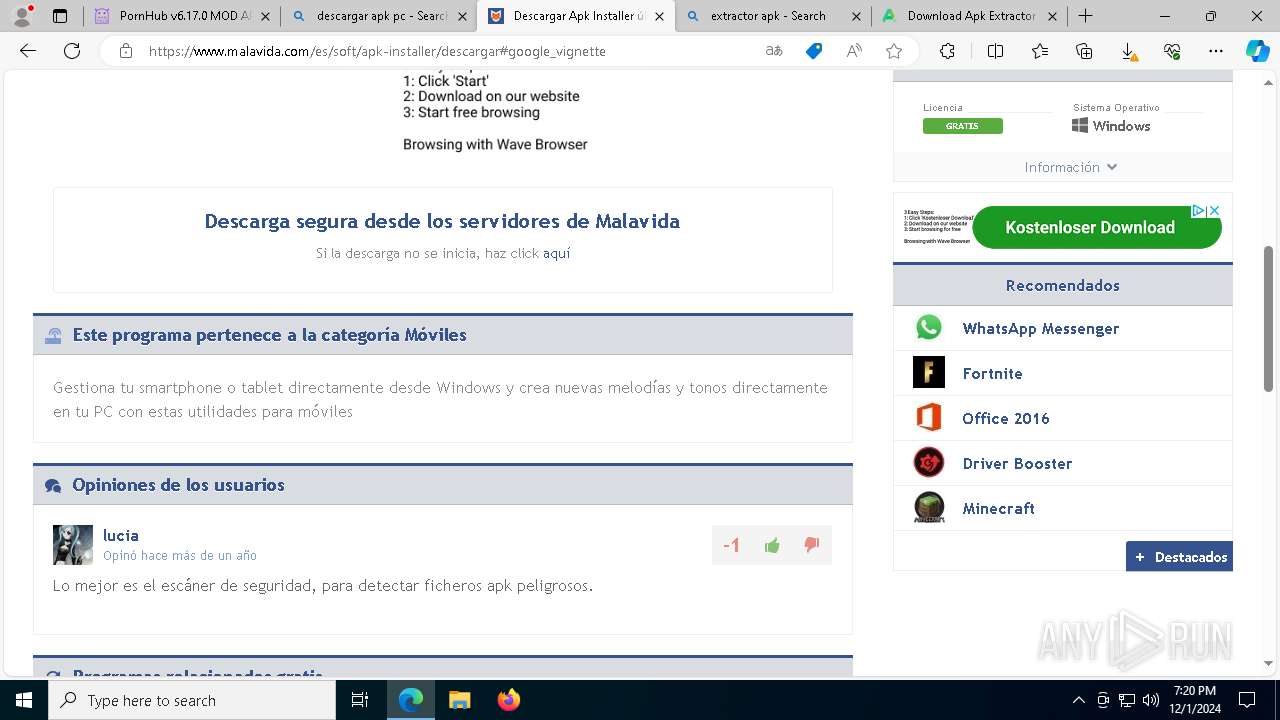Open Windows Start menu
1280x720 pixels.
click(24, 700)
